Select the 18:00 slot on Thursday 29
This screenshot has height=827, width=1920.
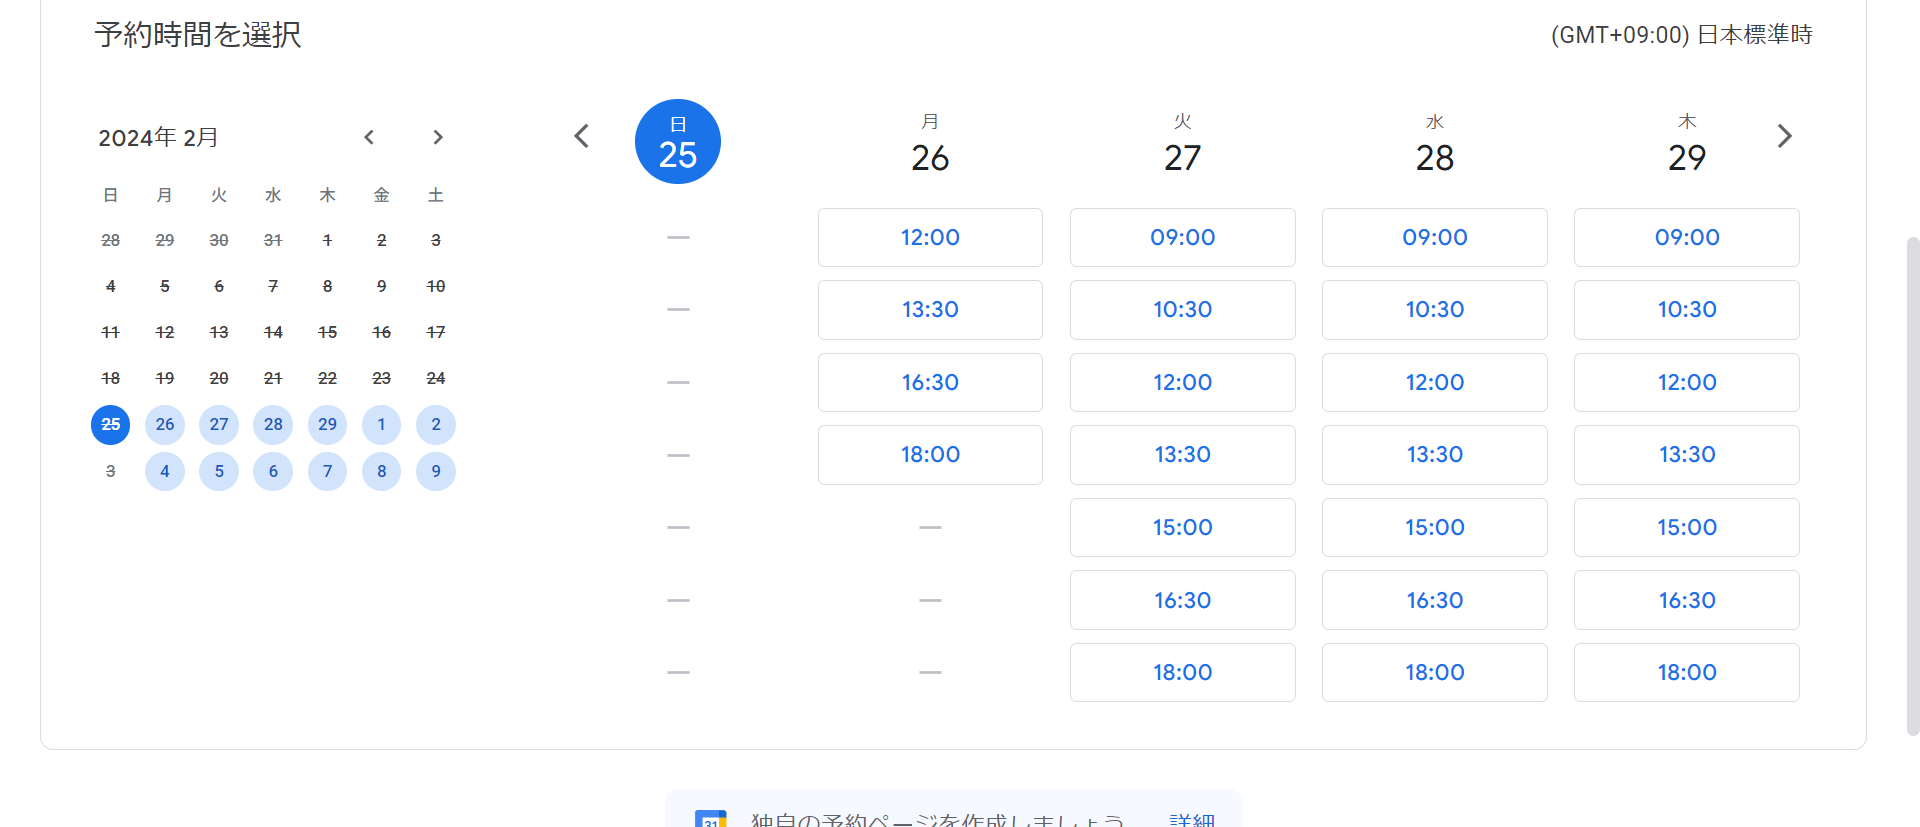(1686, 672)
